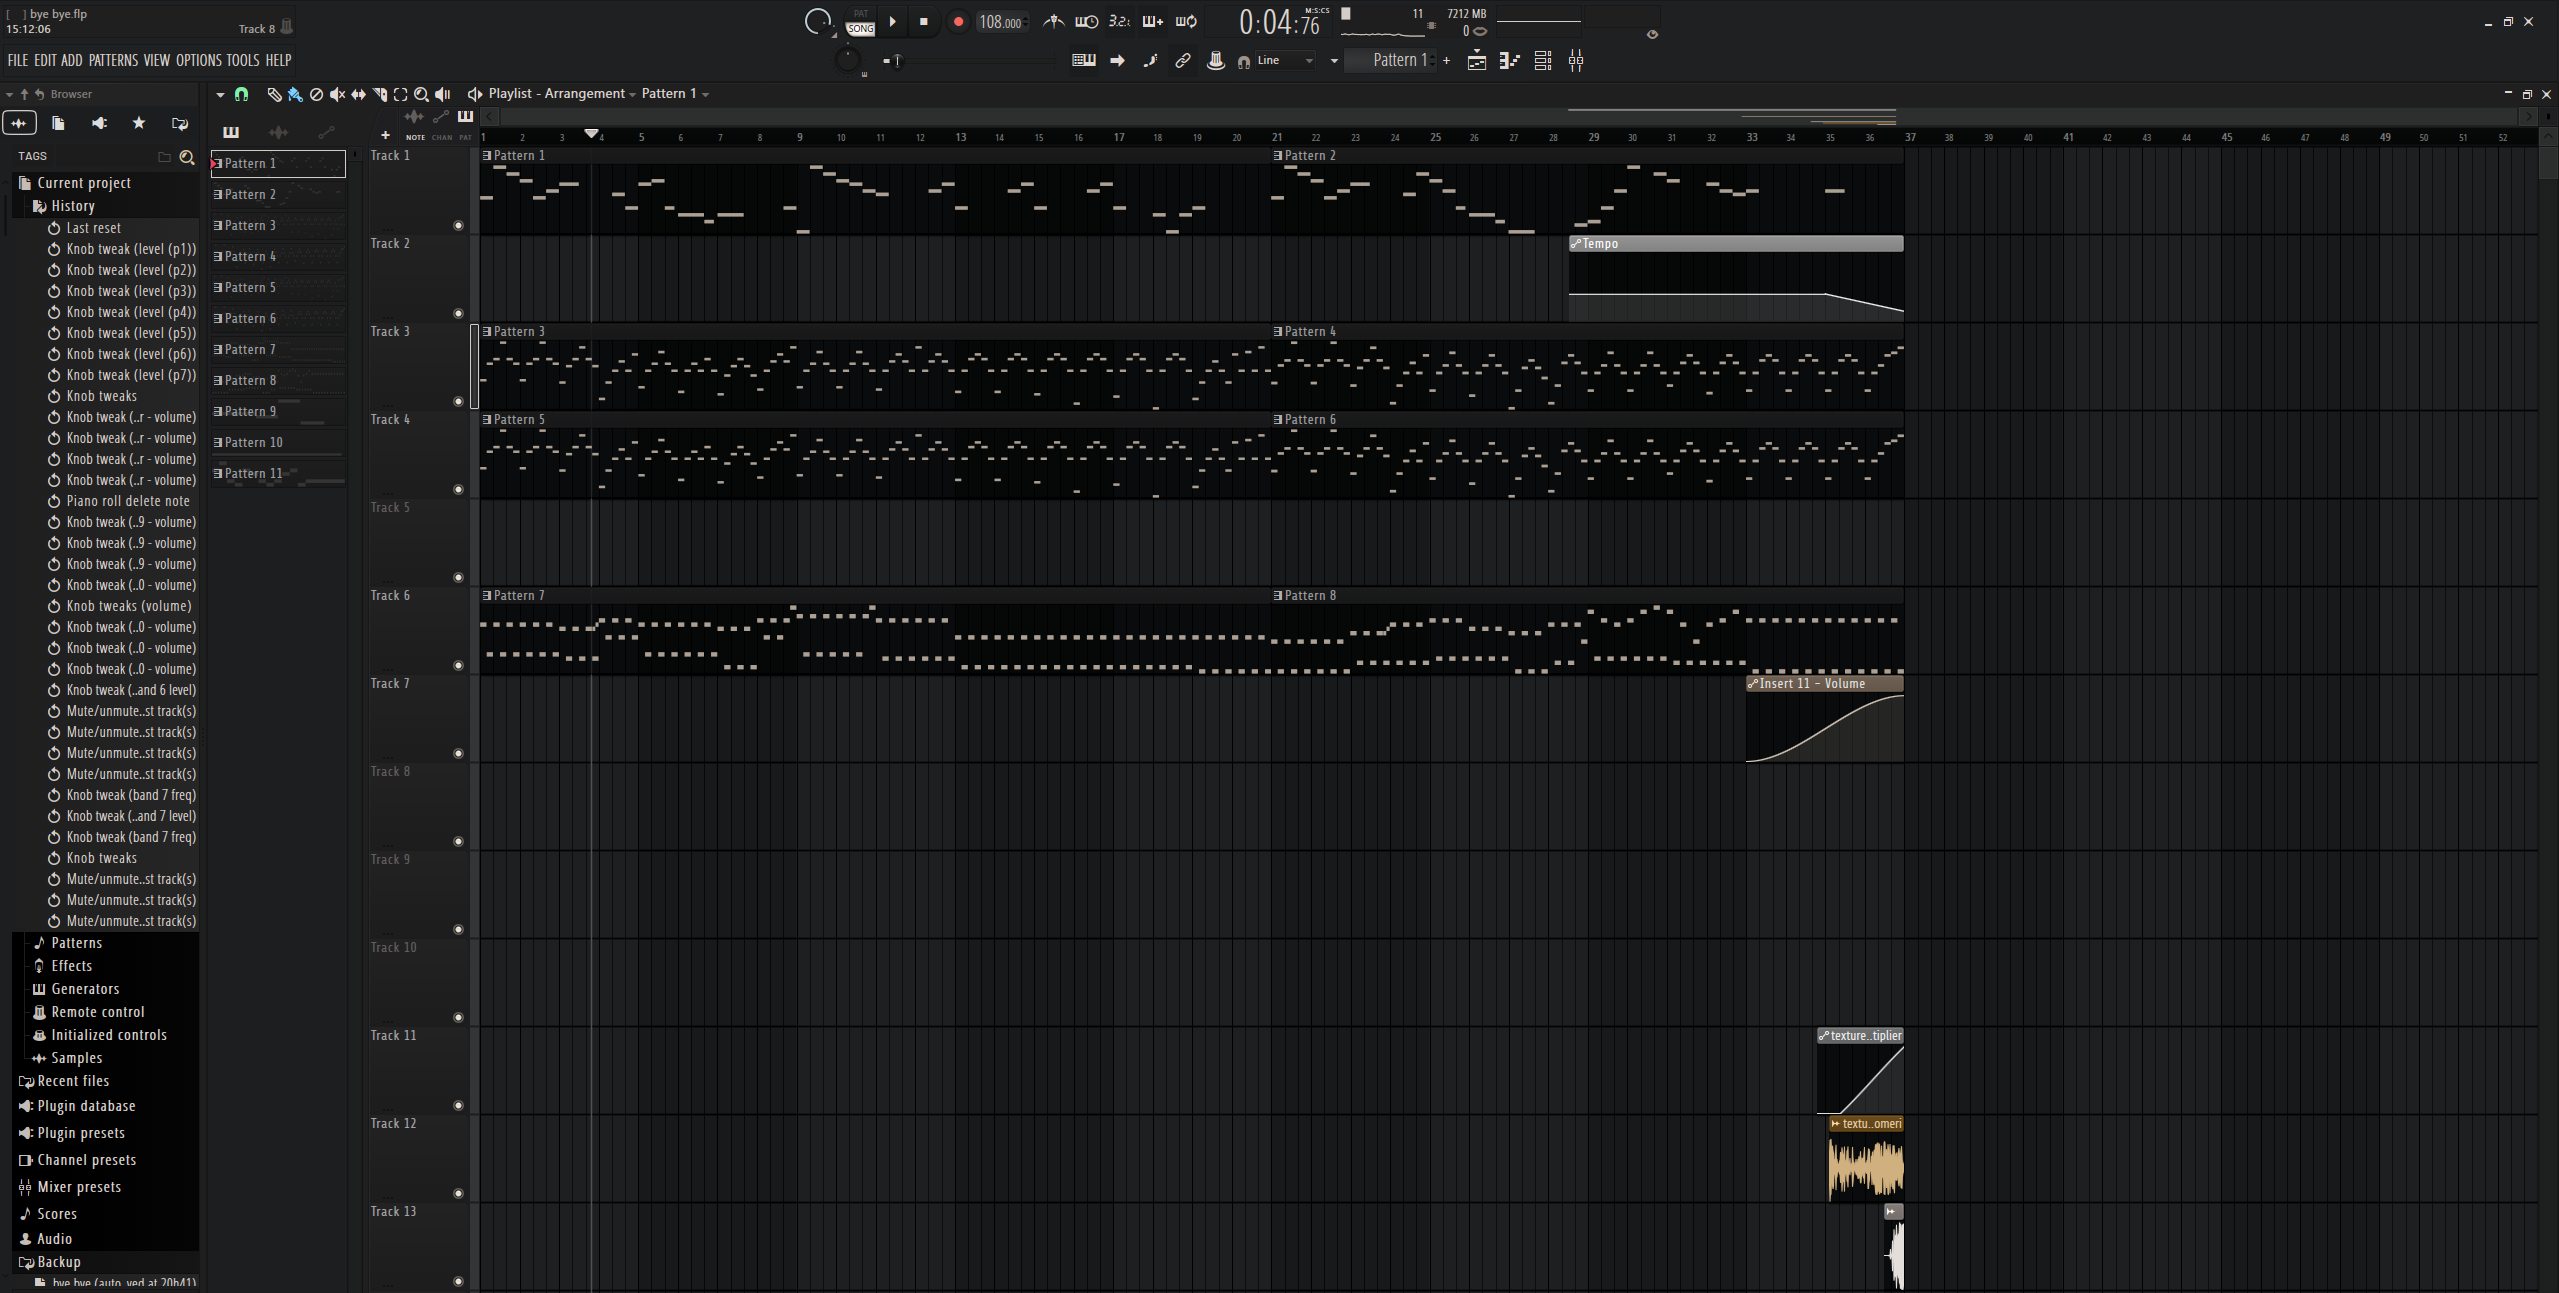2559x1293 pixels.
Task: Toggle PAT/SONG mode switch
Action: tap(860, 22)
